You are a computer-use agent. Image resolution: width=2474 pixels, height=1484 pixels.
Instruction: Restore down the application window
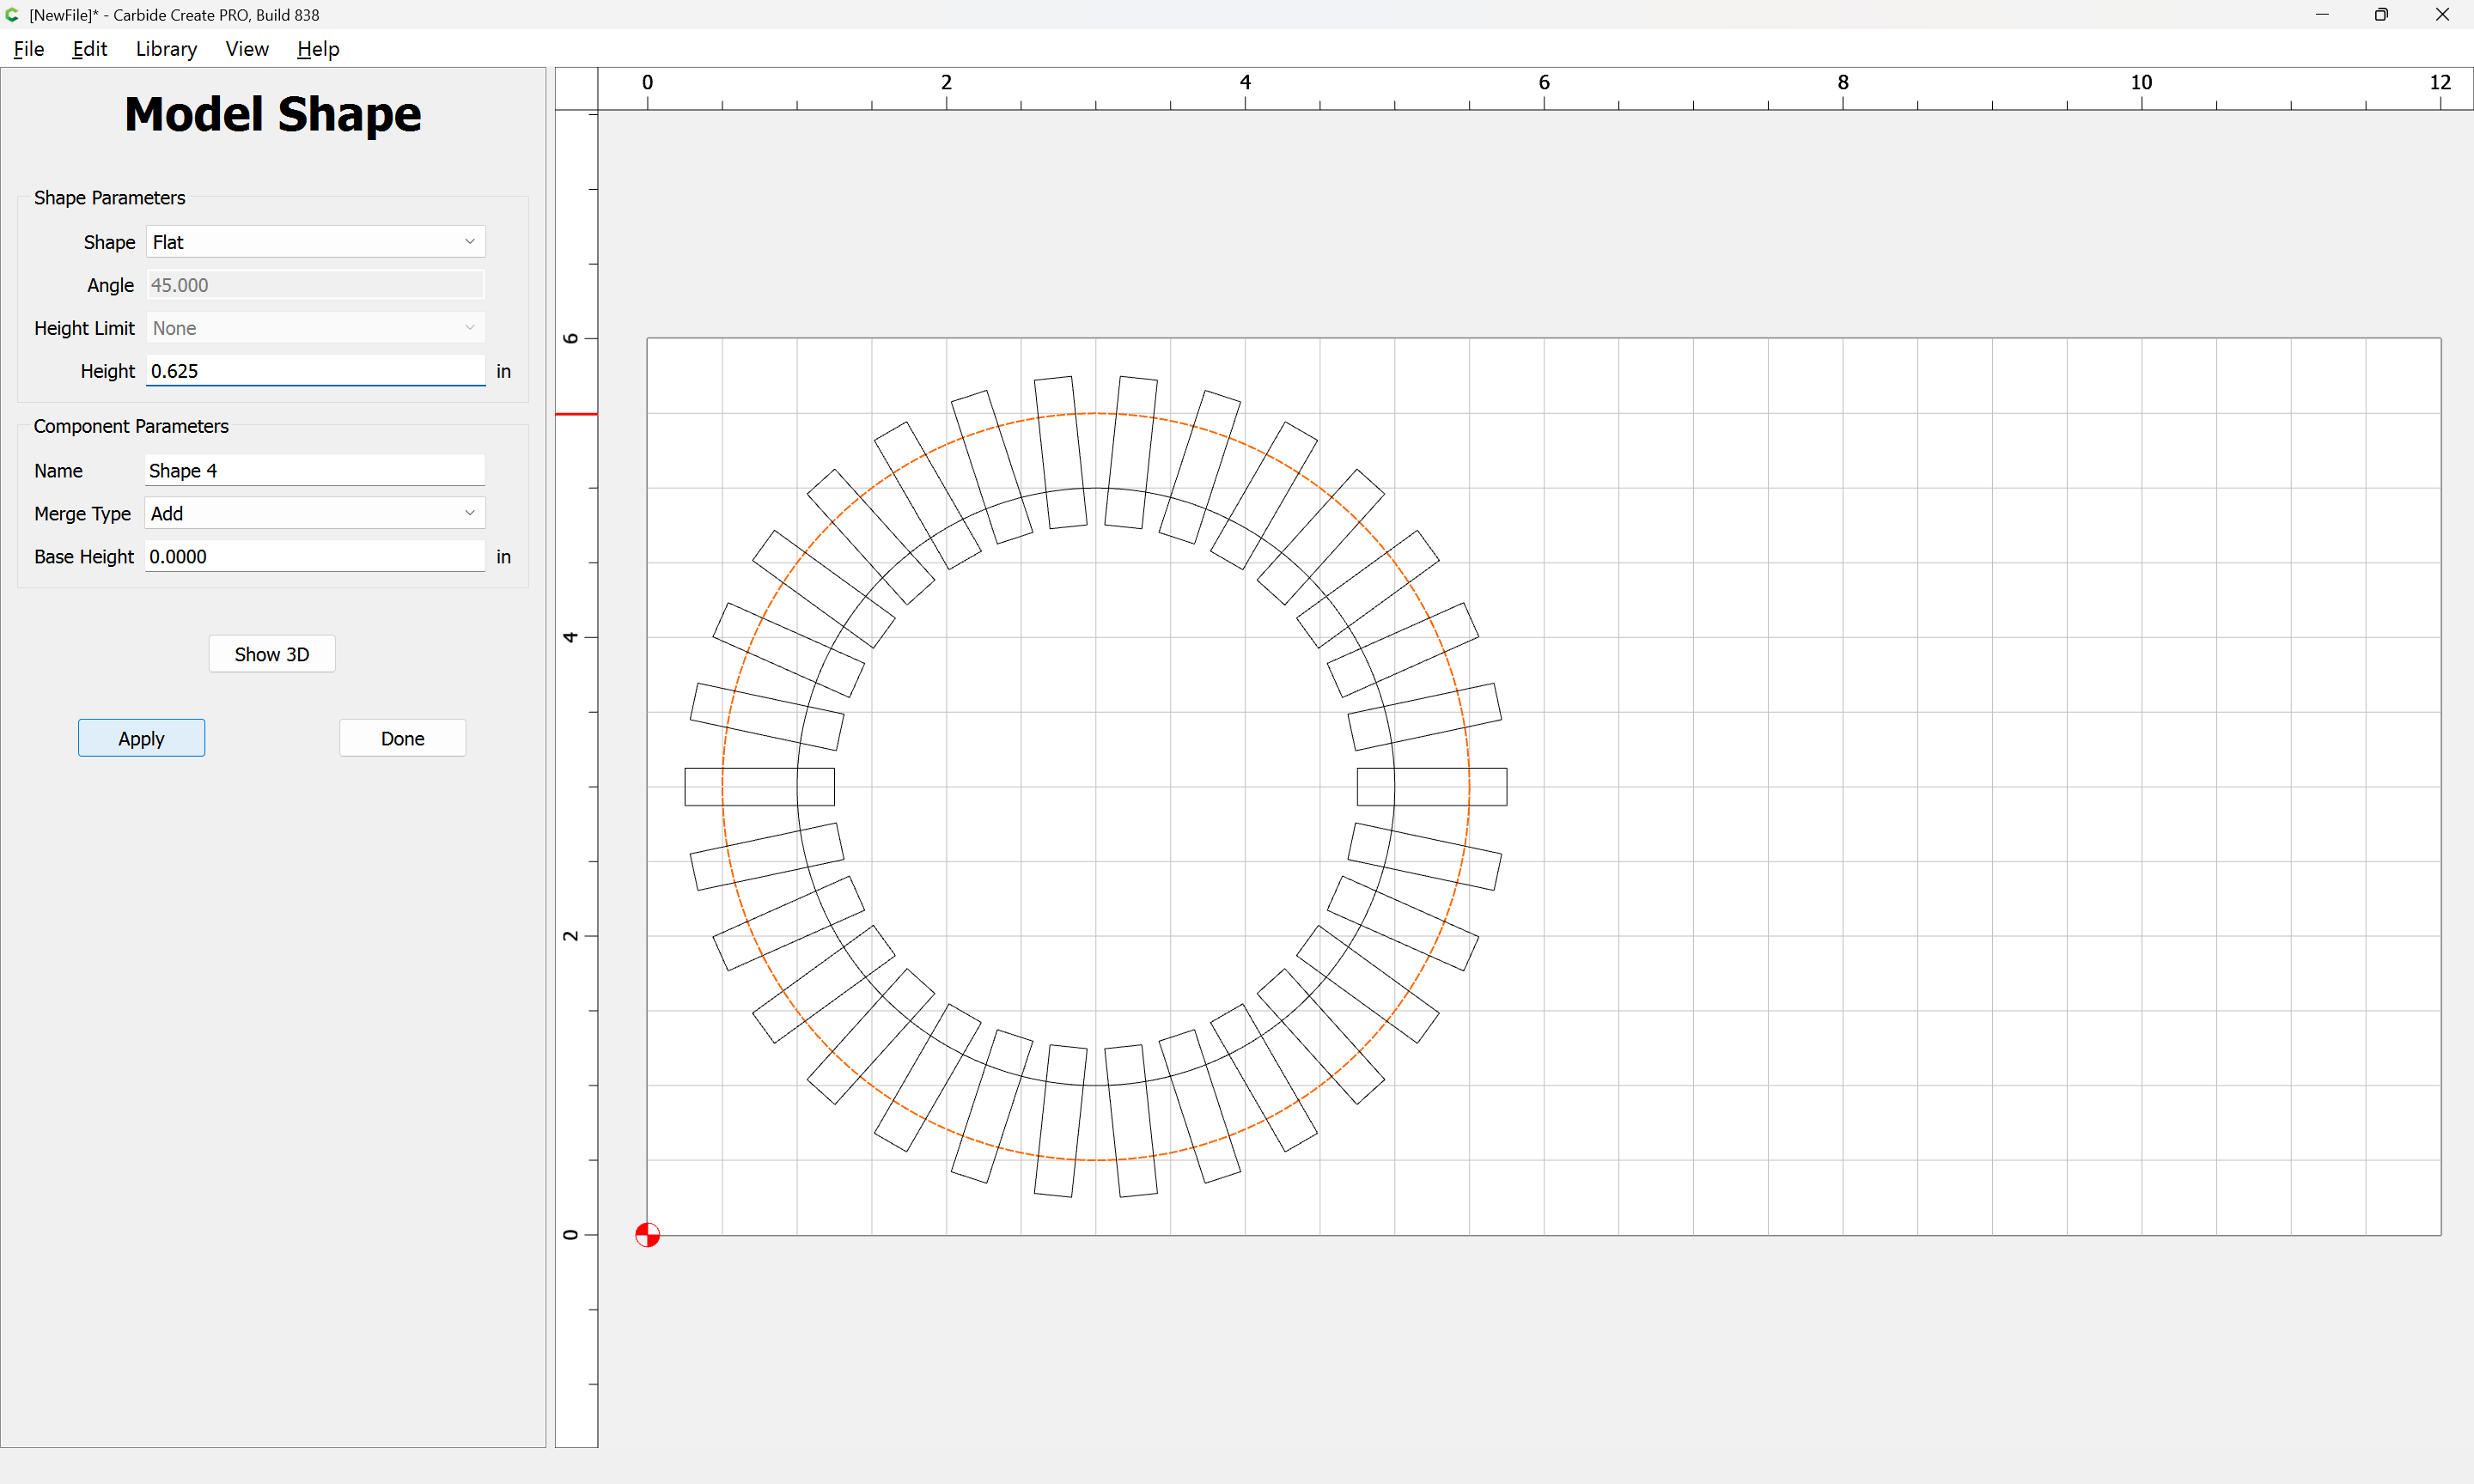pos(2381,14)
